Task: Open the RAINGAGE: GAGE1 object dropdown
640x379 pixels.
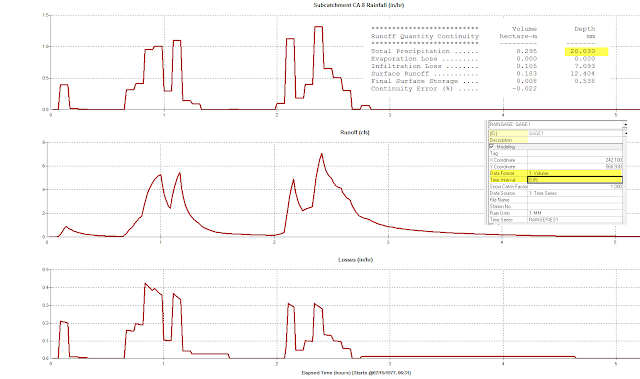Action: point(624,124)
